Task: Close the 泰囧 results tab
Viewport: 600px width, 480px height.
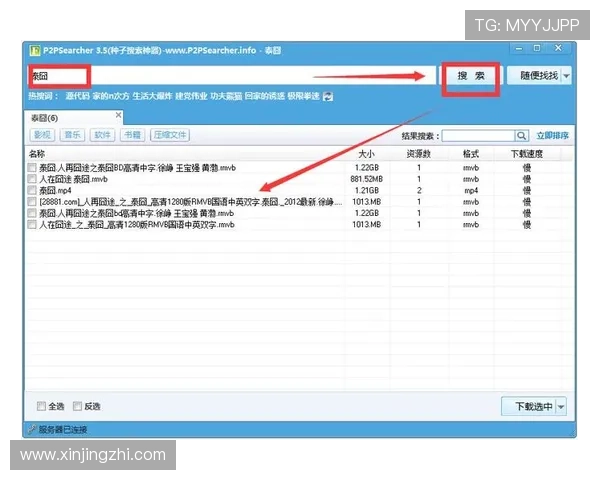Action: coord(117,116)
